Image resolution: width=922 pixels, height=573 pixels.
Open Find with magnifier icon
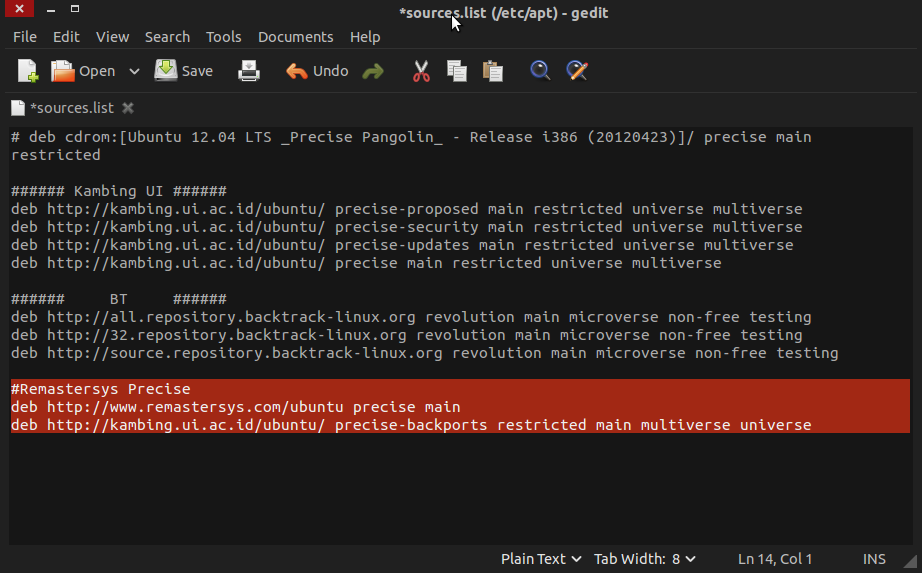click(540, 71)
